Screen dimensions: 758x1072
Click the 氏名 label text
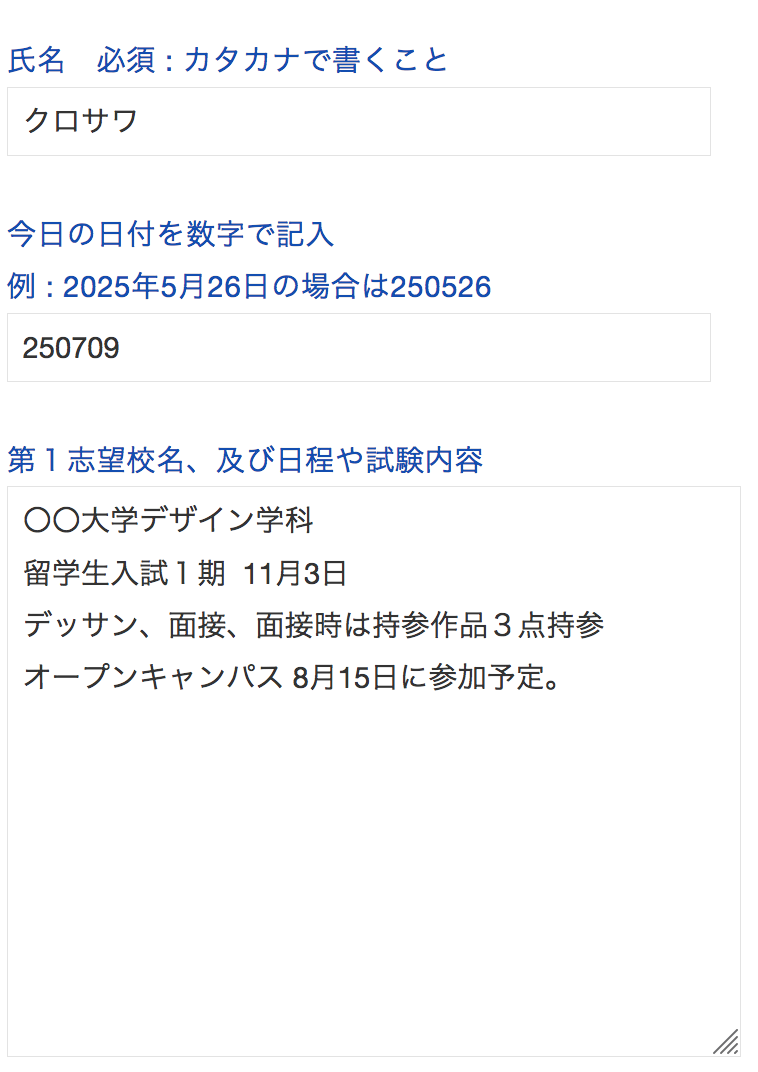36,60
